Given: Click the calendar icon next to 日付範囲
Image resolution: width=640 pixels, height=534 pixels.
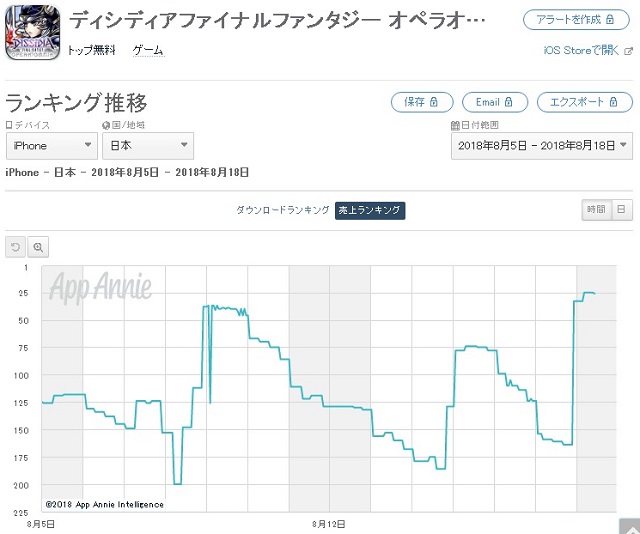Looking at the screenshot, I should click(456, 125).
